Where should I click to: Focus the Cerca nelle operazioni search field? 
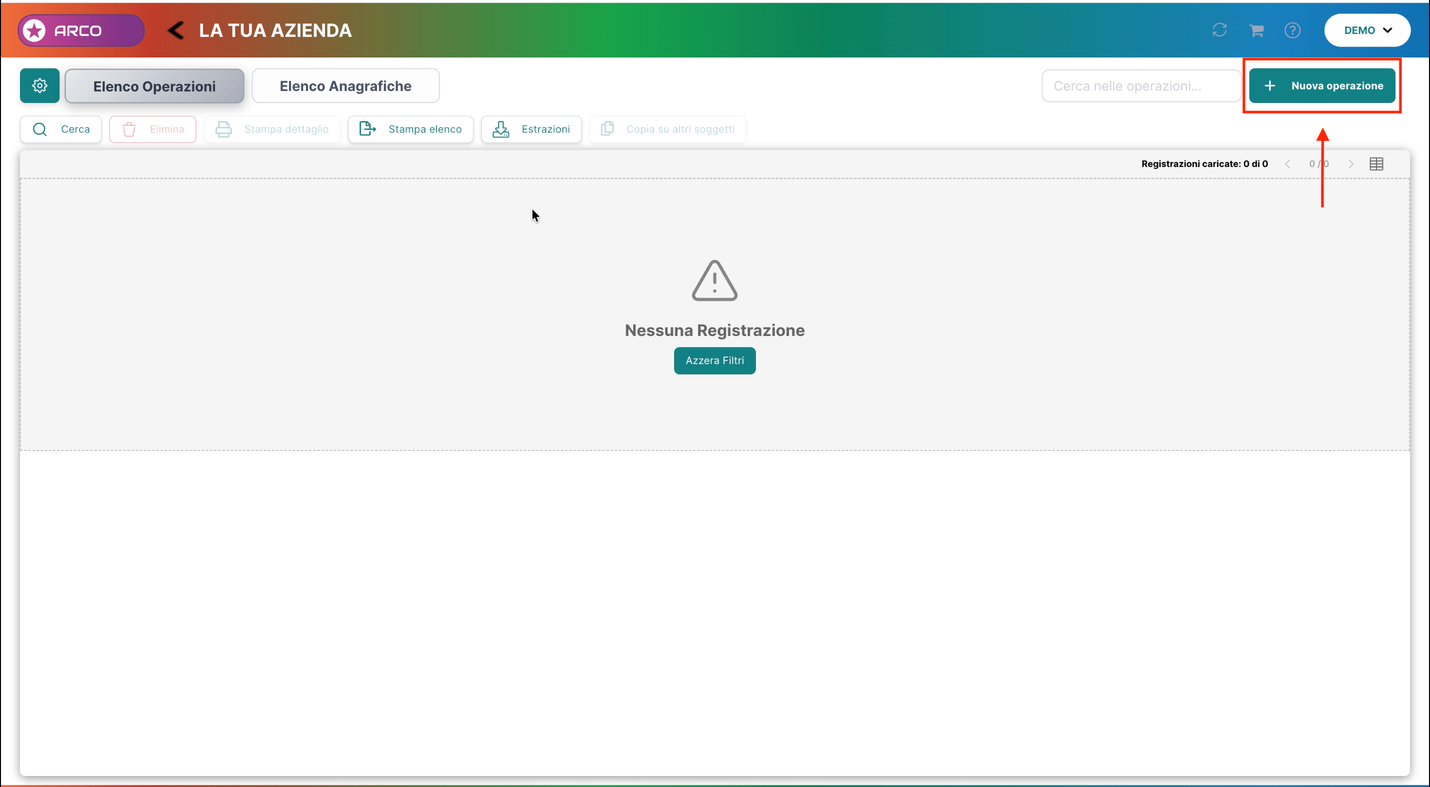[1141, 86]
